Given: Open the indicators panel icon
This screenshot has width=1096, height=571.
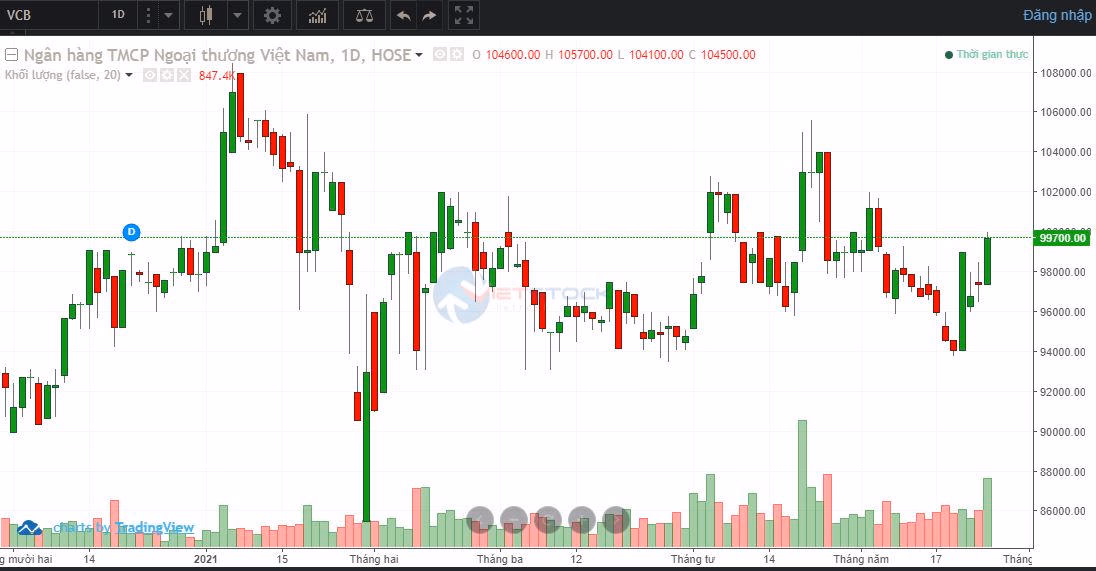Looking at the screenshot, I should pos(317,15).
